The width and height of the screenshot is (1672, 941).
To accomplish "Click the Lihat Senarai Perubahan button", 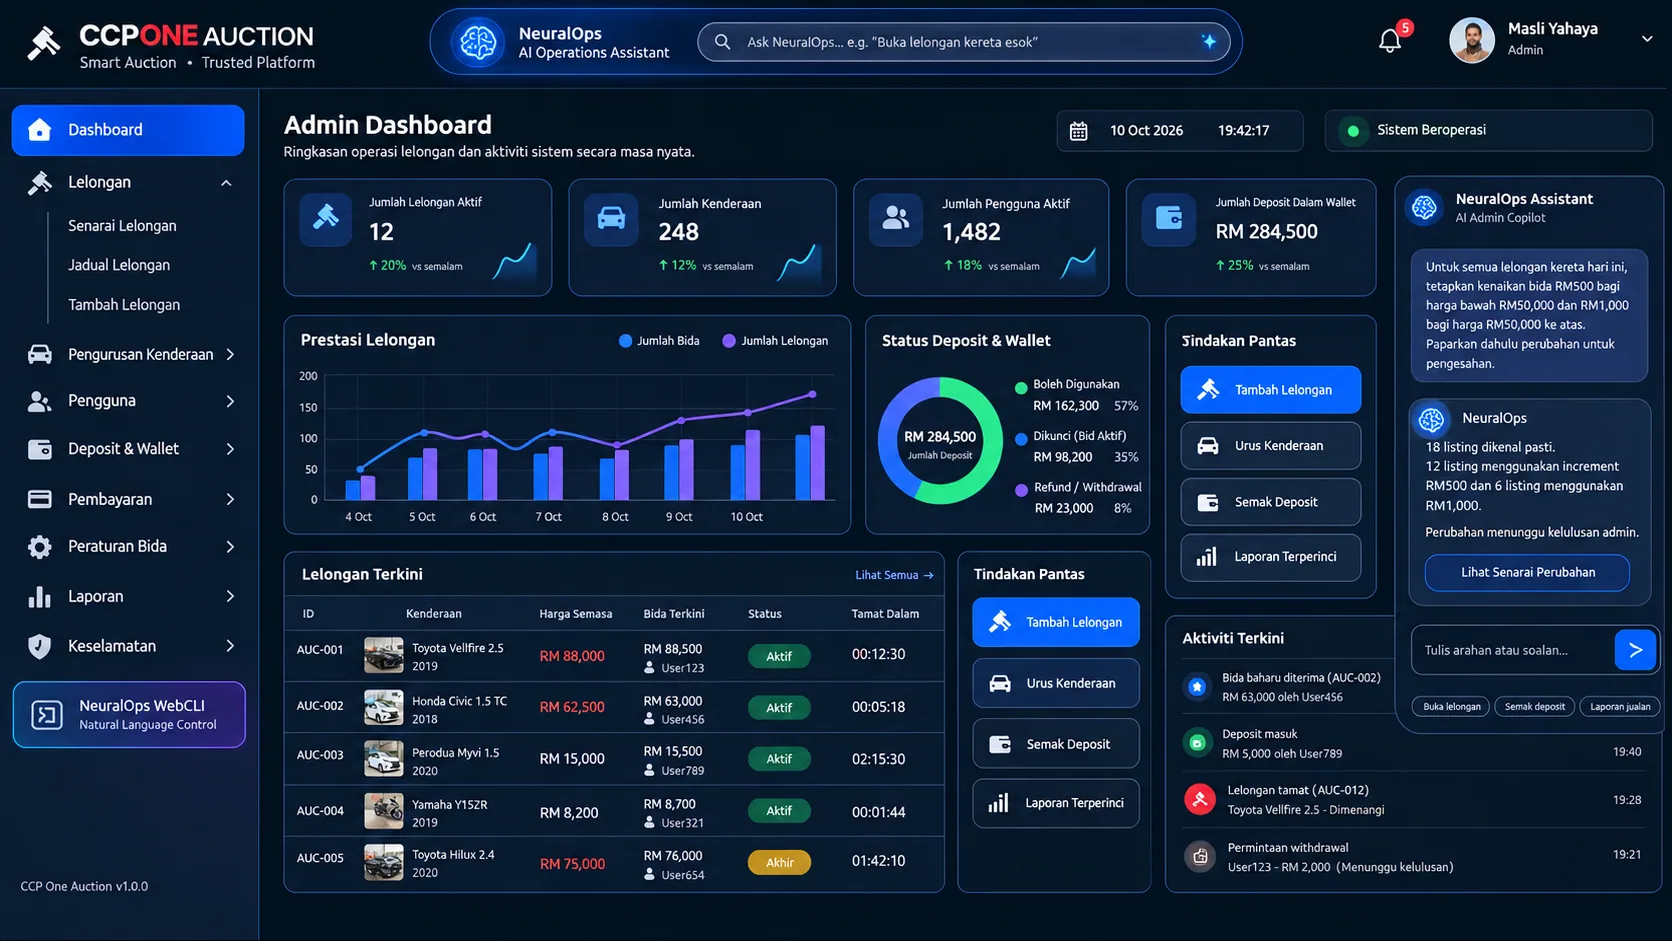I will point(1527,572).
